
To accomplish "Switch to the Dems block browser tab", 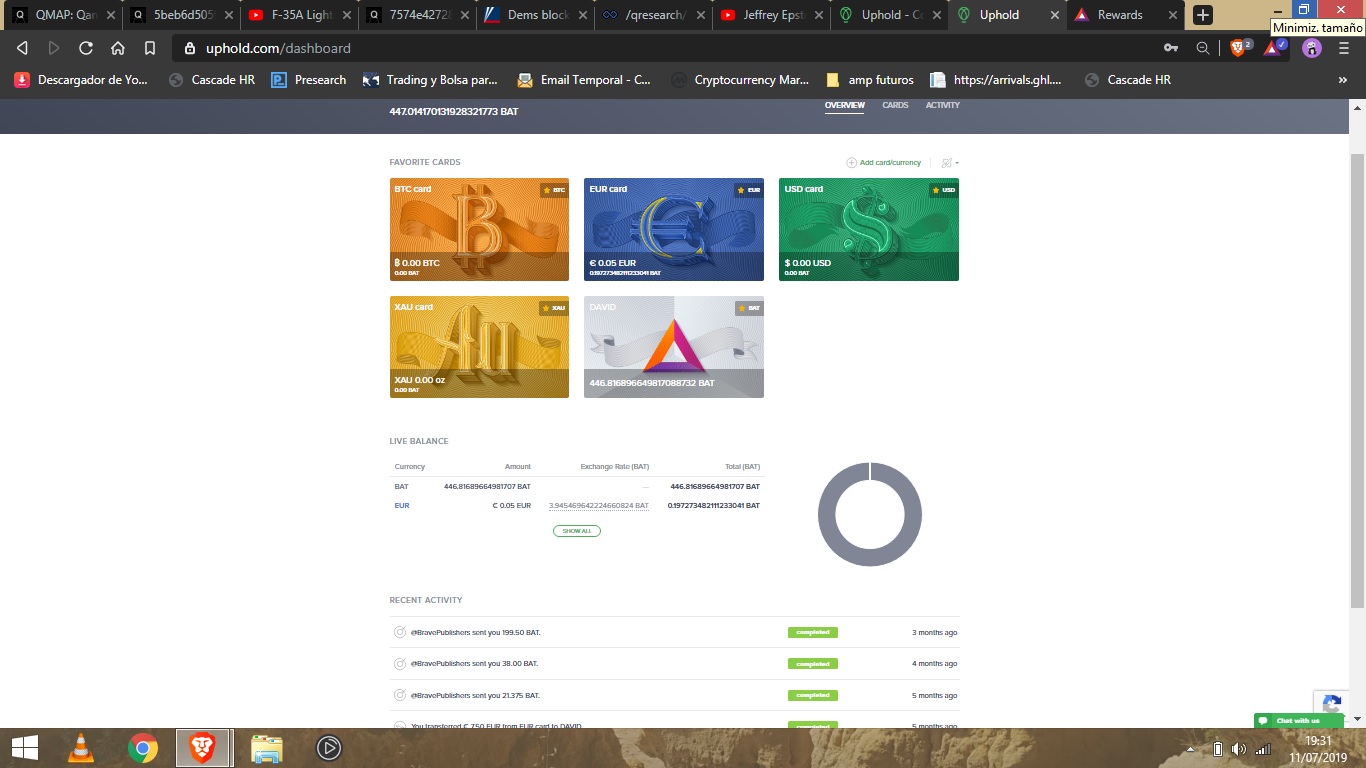I will [534, 15].
